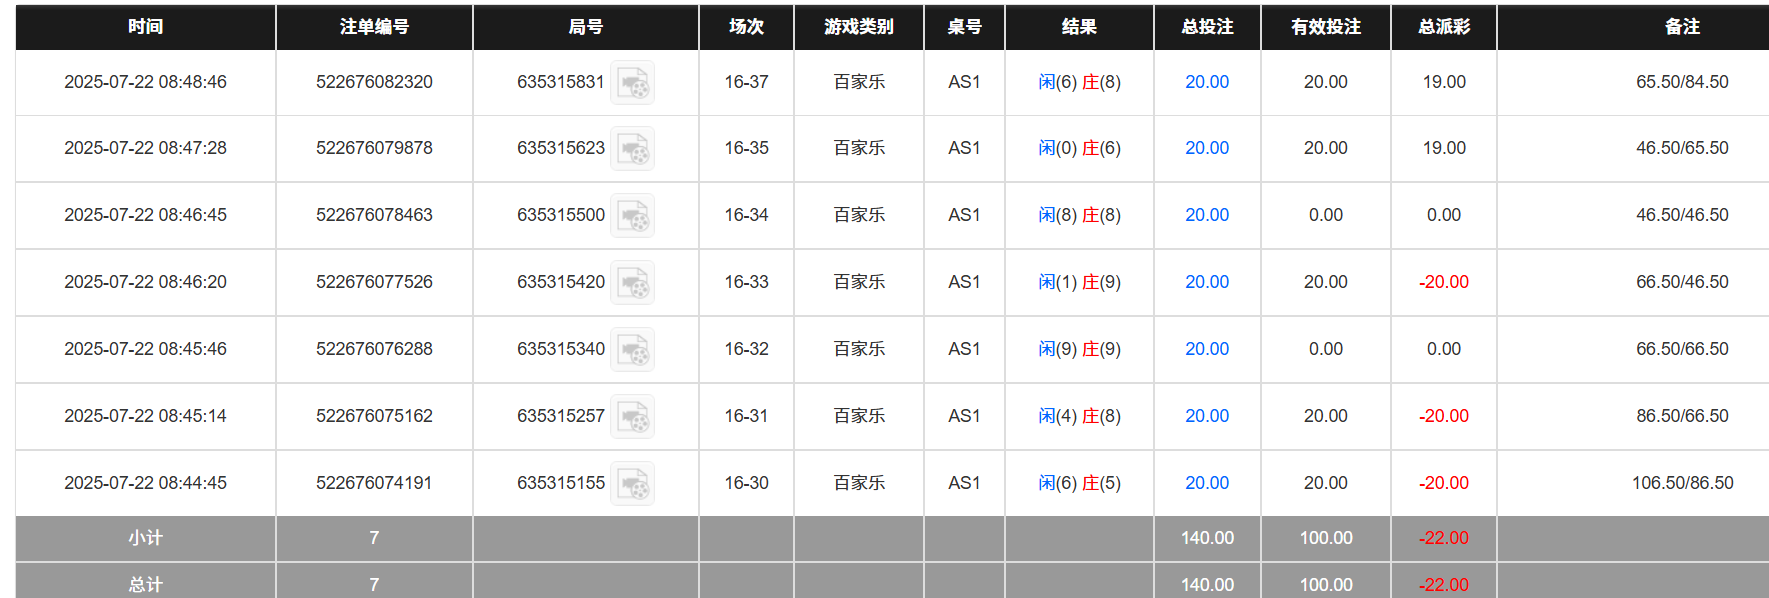Click the 游戏类别 column header

(858, 27)
